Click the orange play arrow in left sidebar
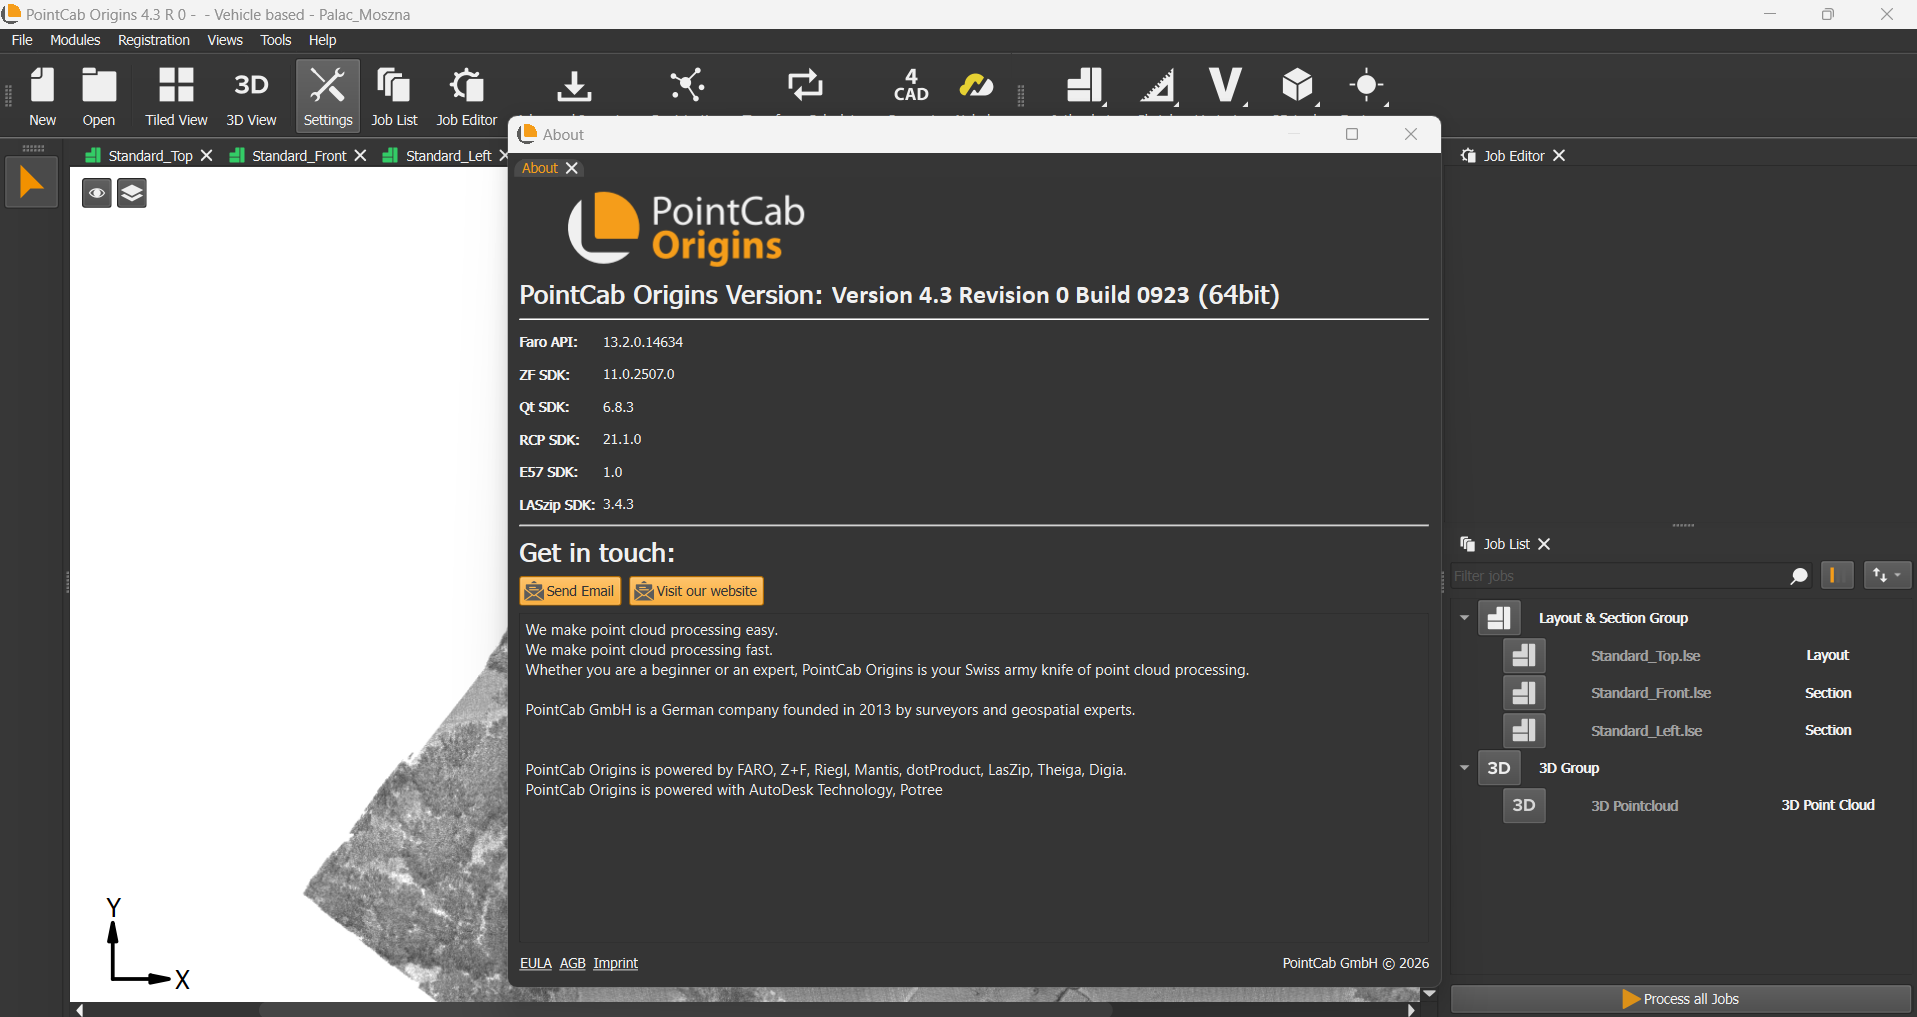 coord(31,183)
